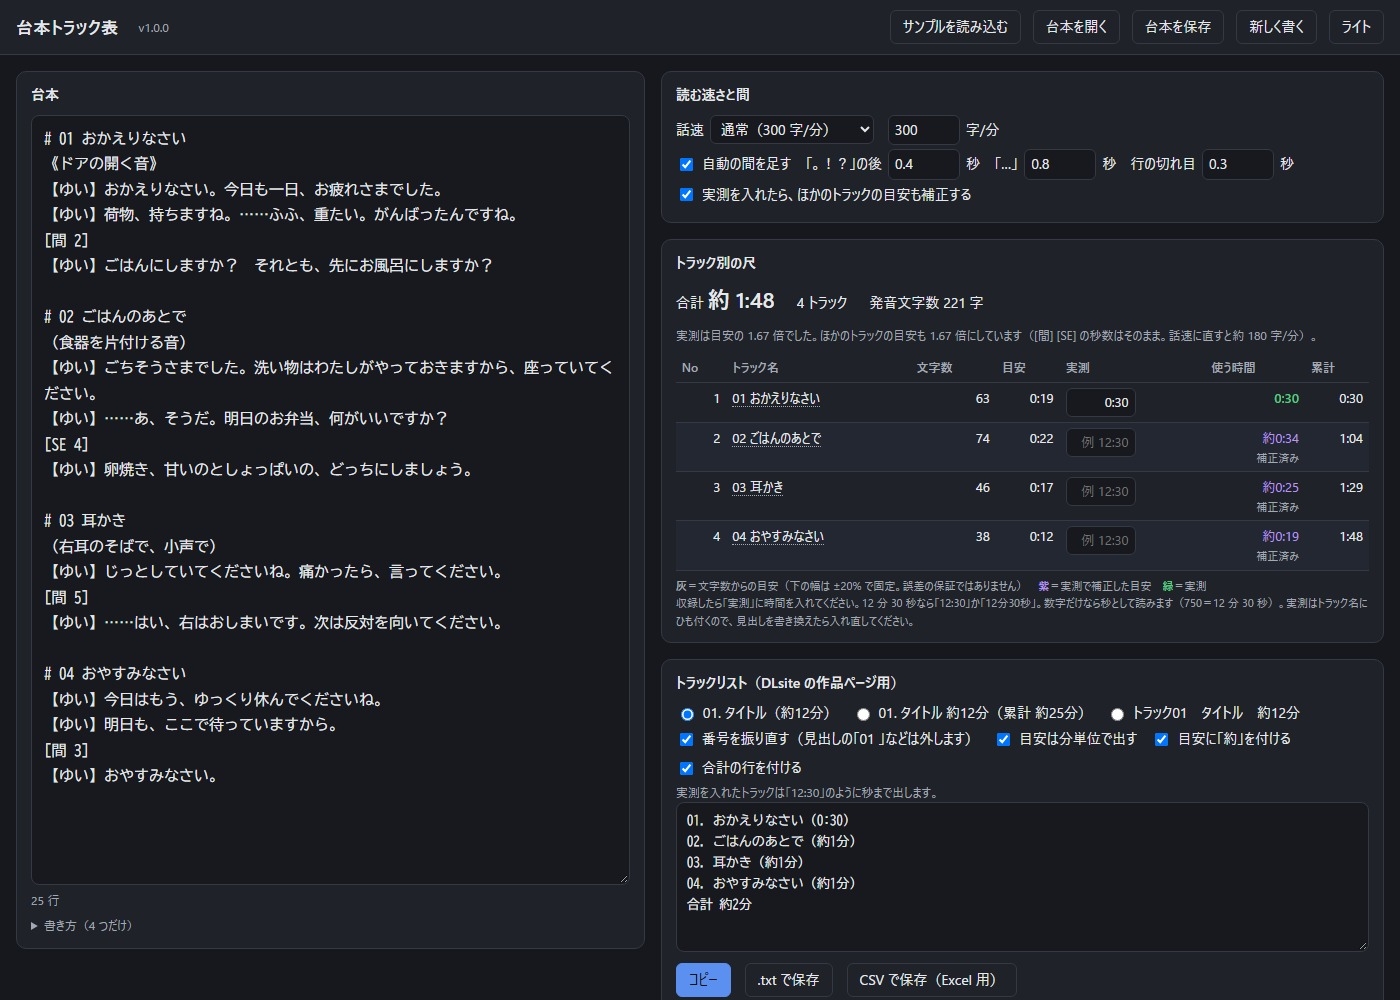This screenshot has height=1000, width=1400.
Task: Copy the track list with コピー
Action: (x=703, y=980)
